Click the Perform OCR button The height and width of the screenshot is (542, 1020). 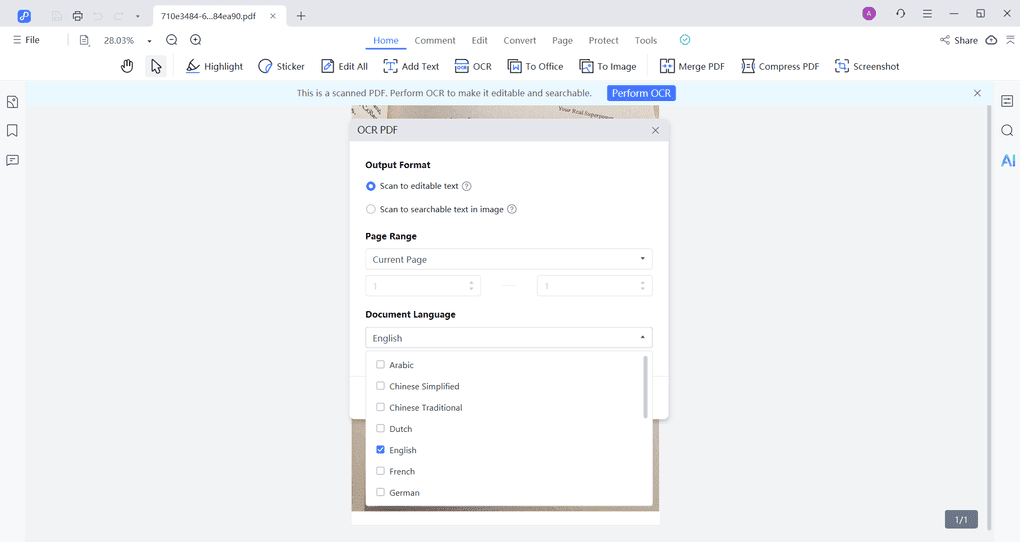click(641, 93)
